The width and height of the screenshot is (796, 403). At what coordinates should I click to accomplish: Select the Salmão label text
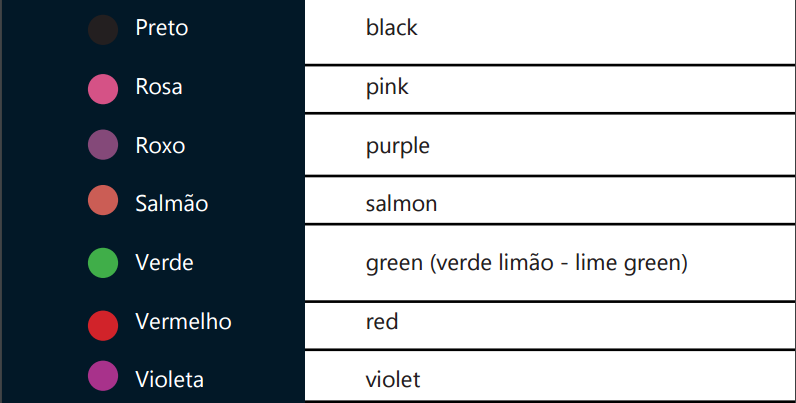click(x=172, y=204)
